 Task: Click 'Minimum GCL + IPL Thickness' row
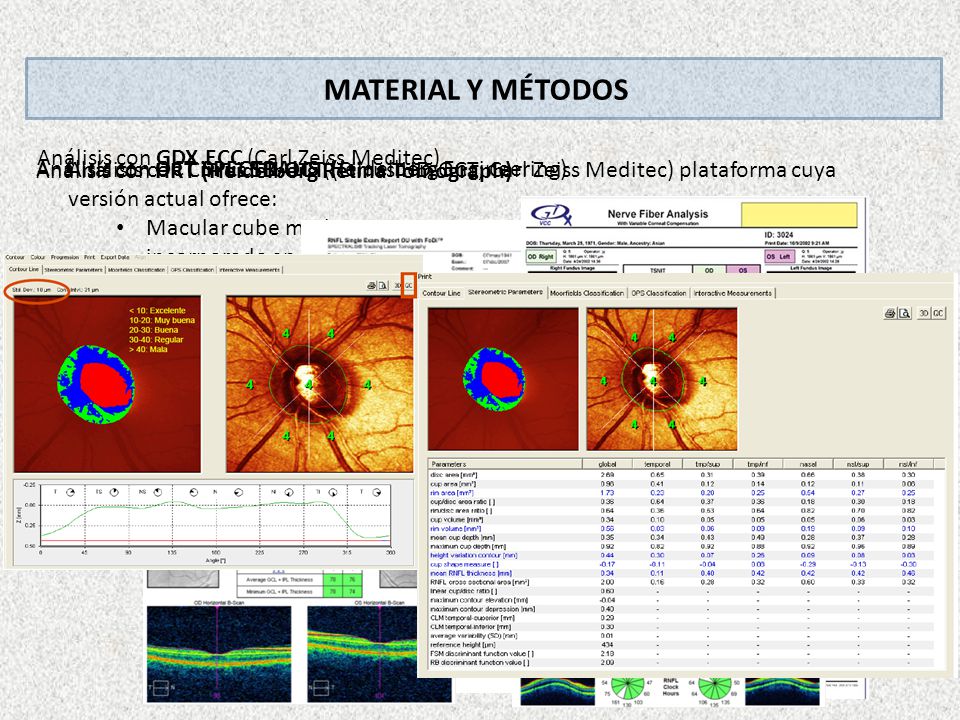pyautogui.click(x=300, y=591)
